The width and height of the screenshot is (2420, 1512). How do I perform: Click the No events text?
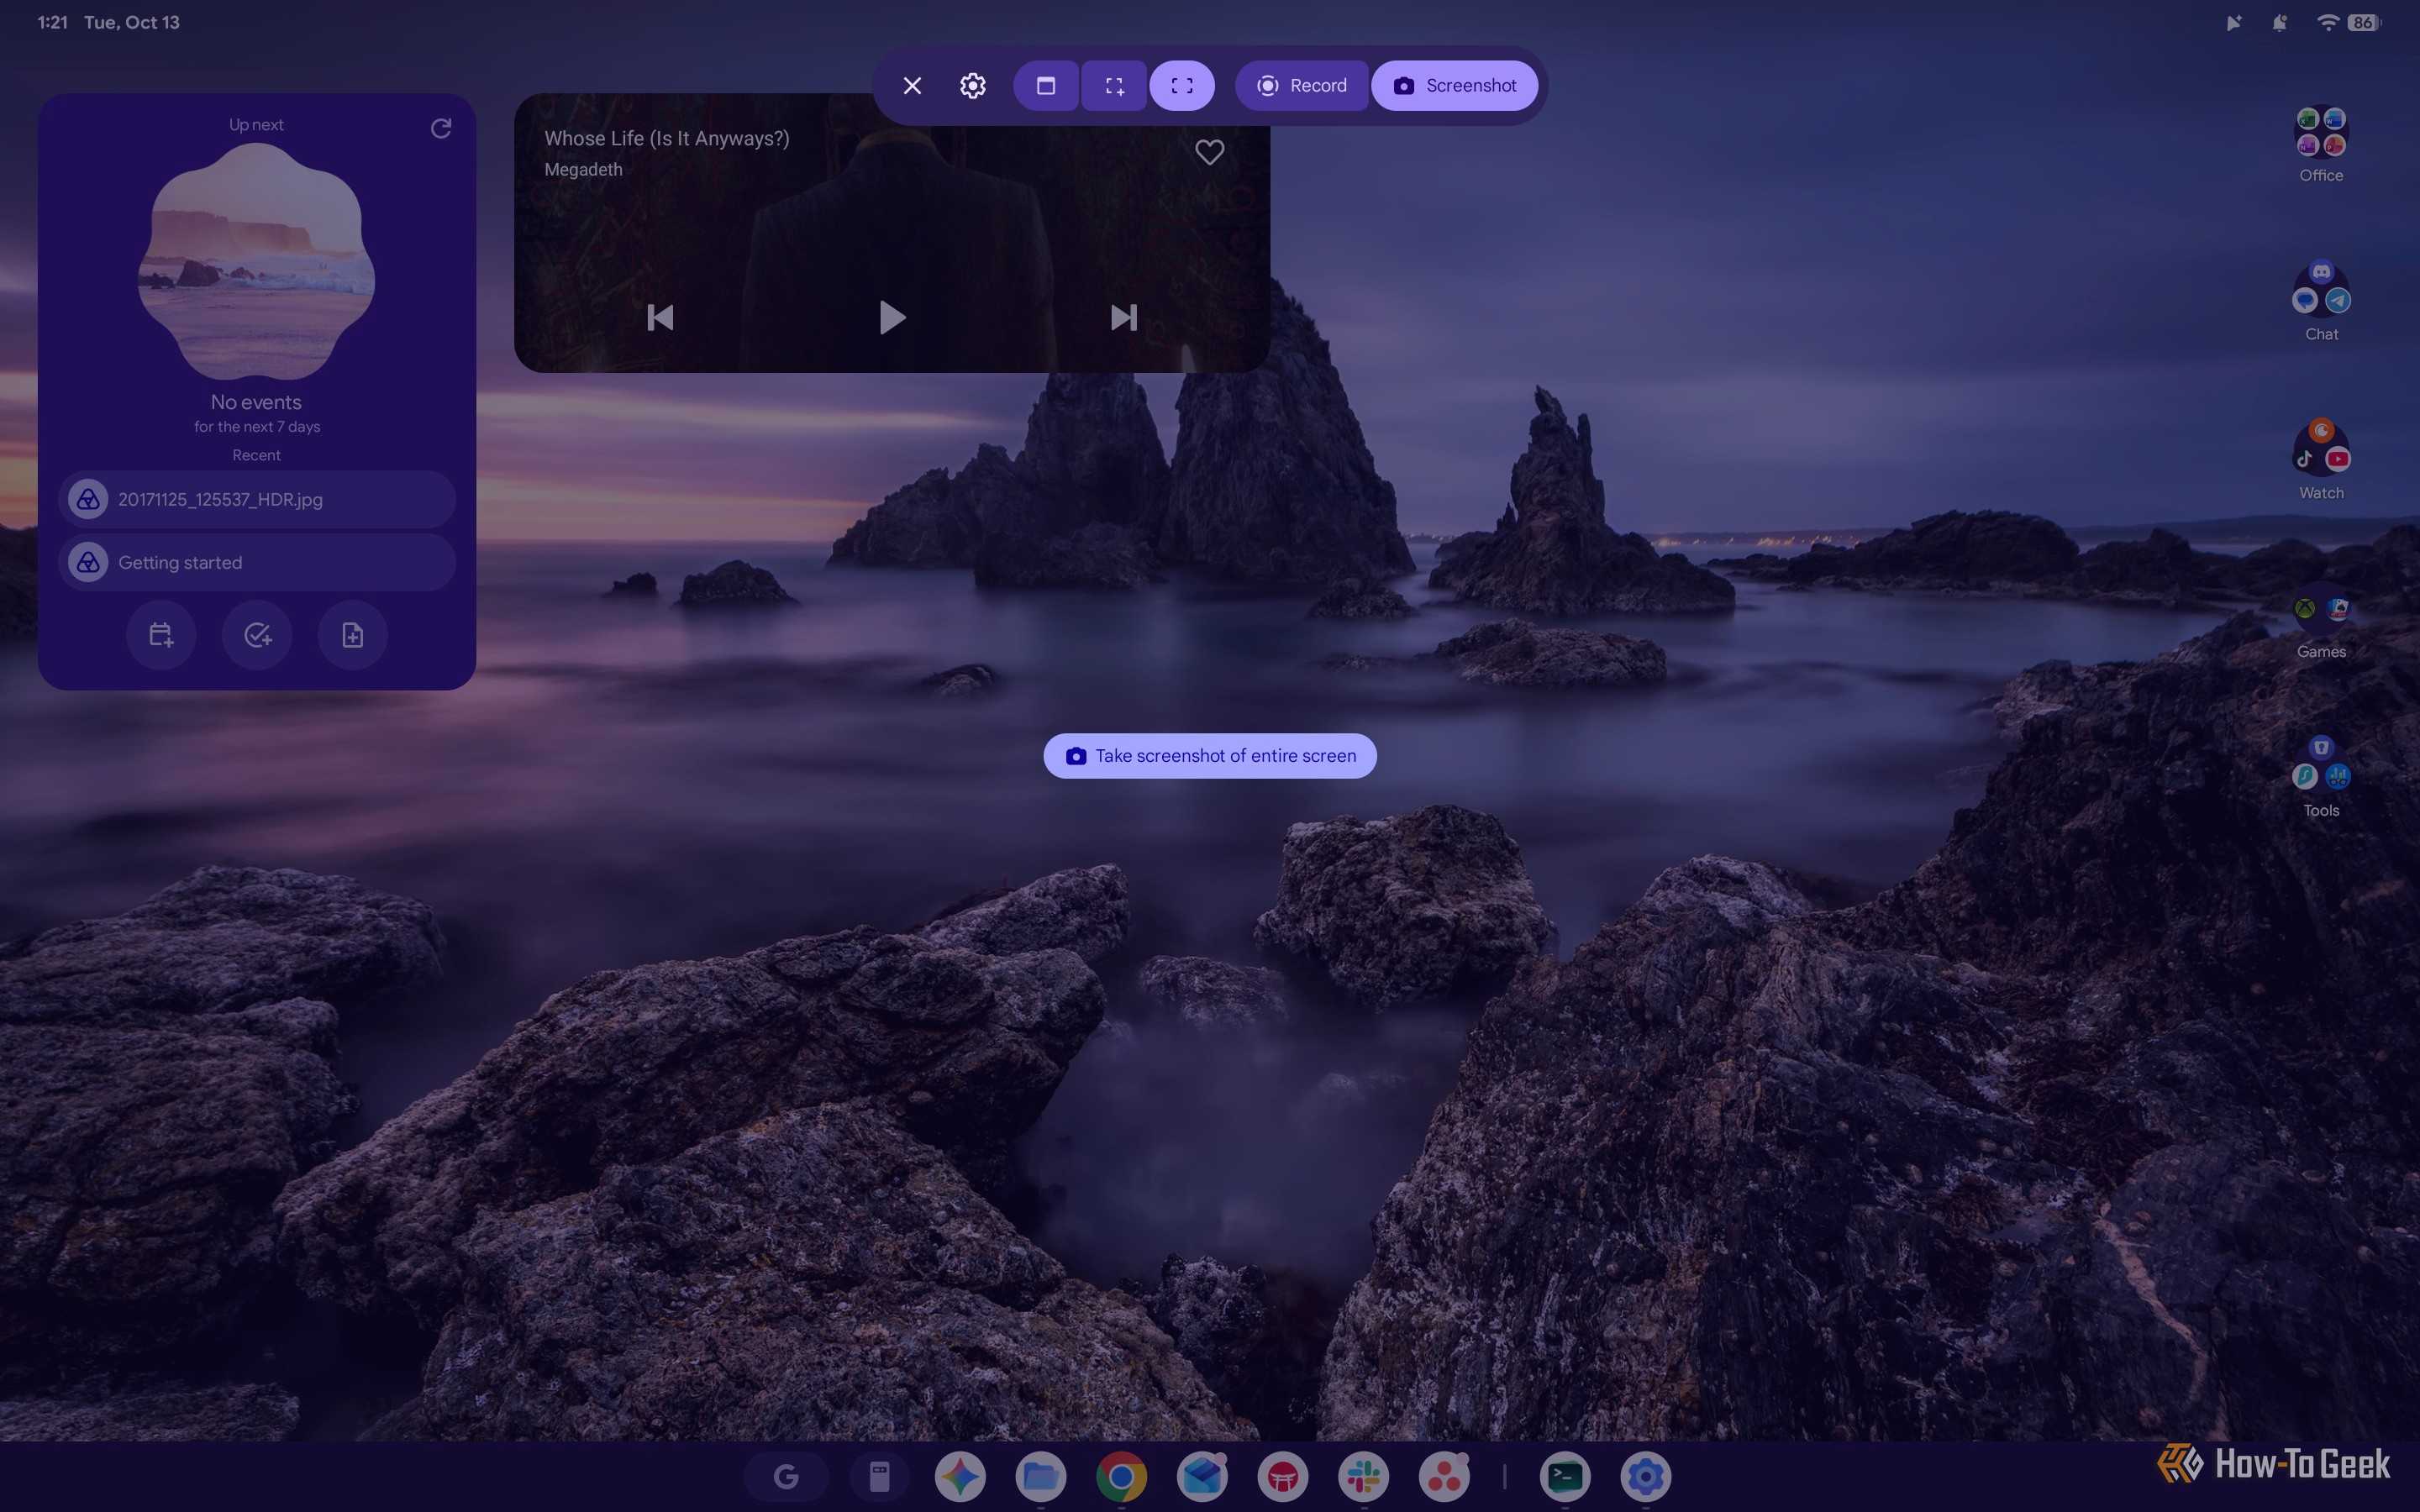256,402
